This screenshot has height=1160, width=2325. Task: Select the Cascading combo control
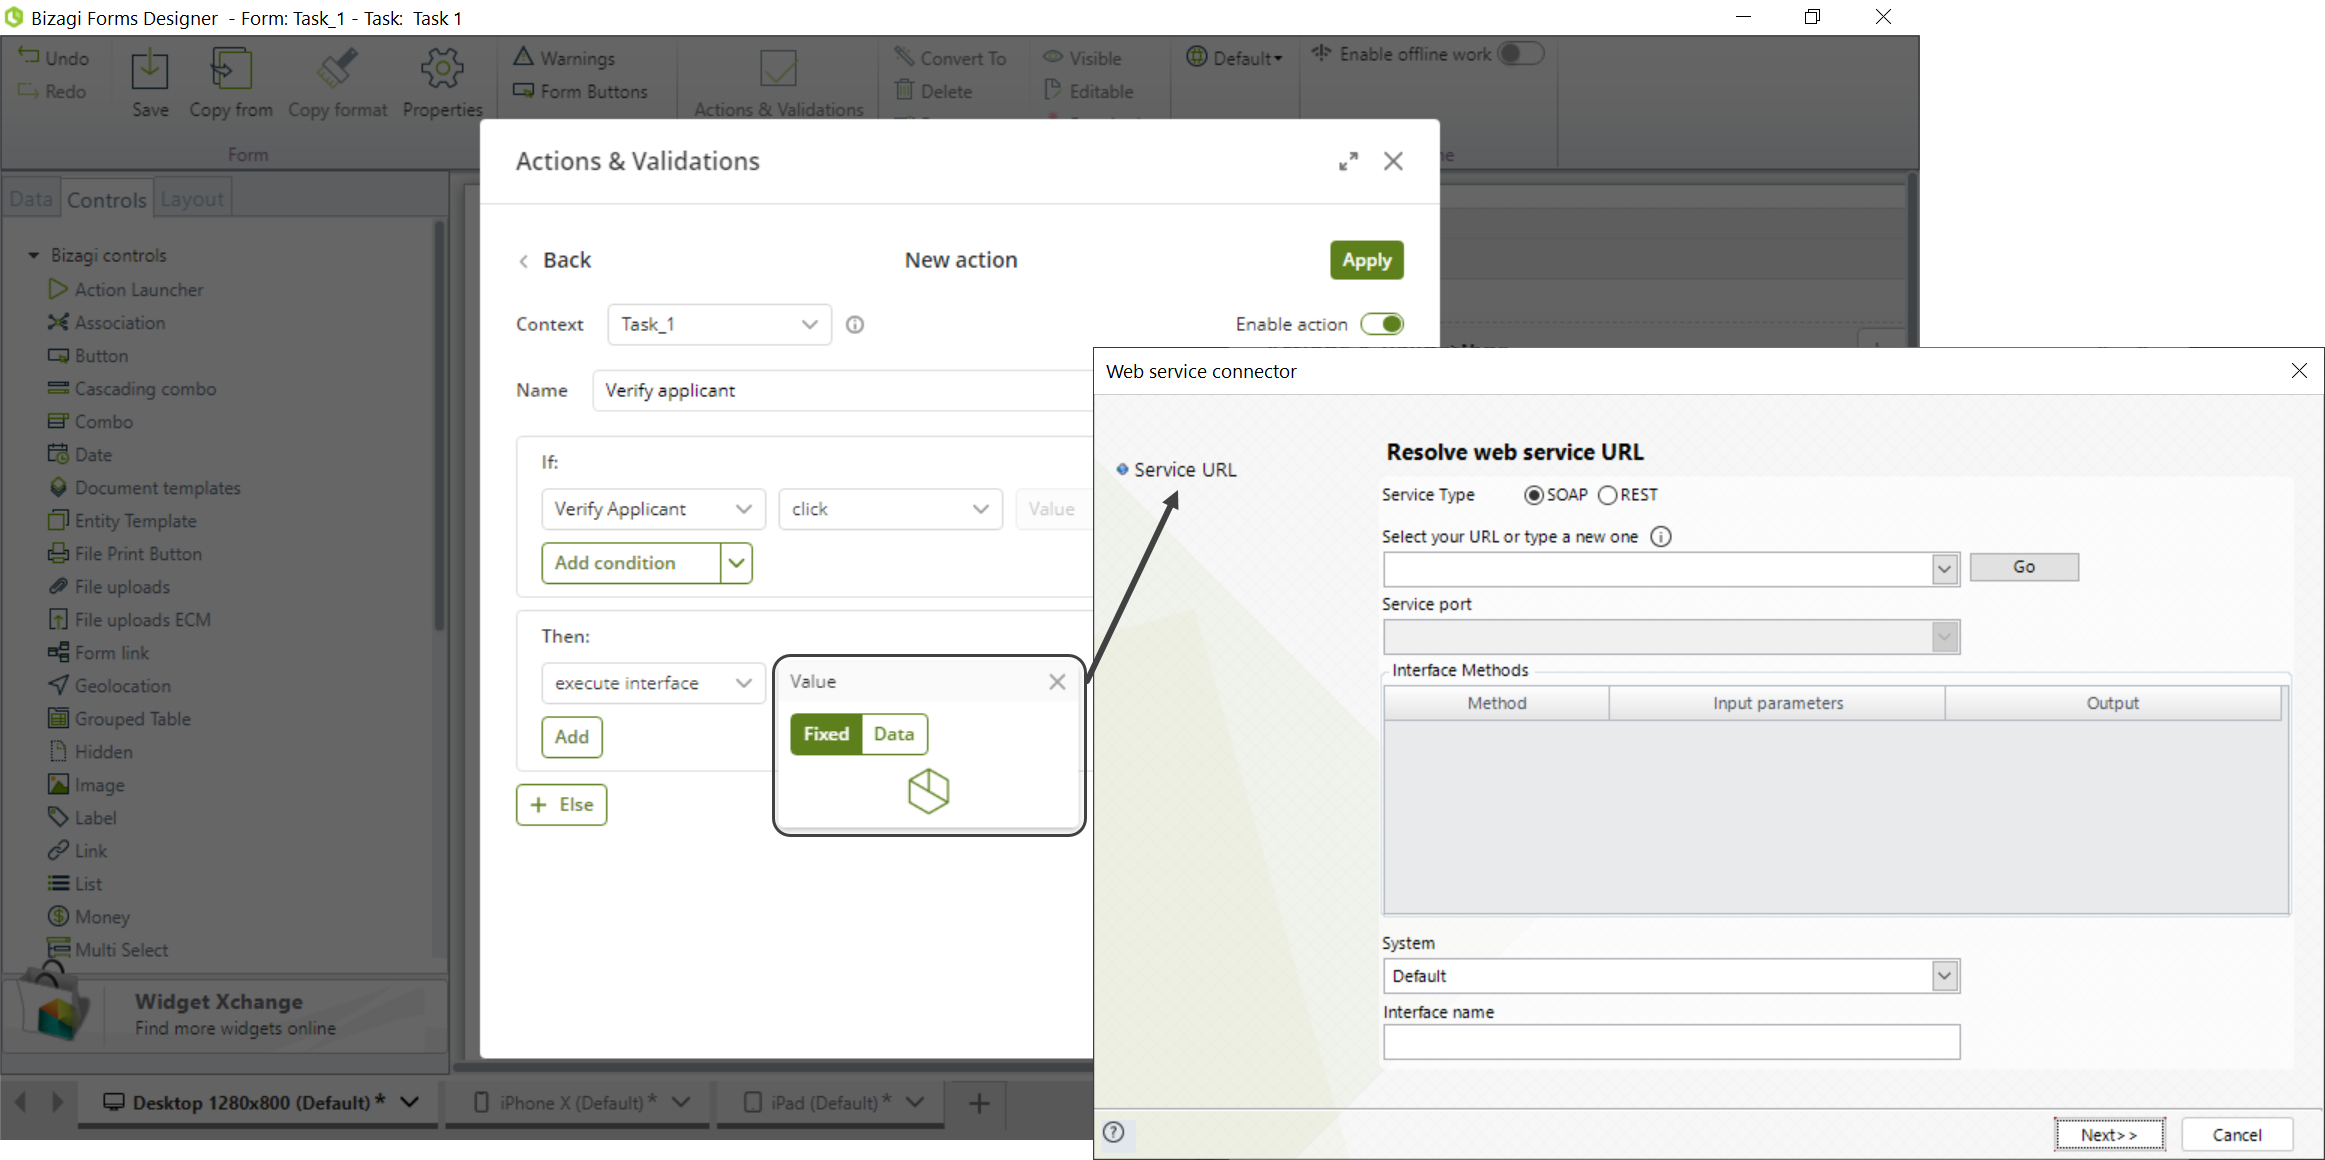(132, 388)
